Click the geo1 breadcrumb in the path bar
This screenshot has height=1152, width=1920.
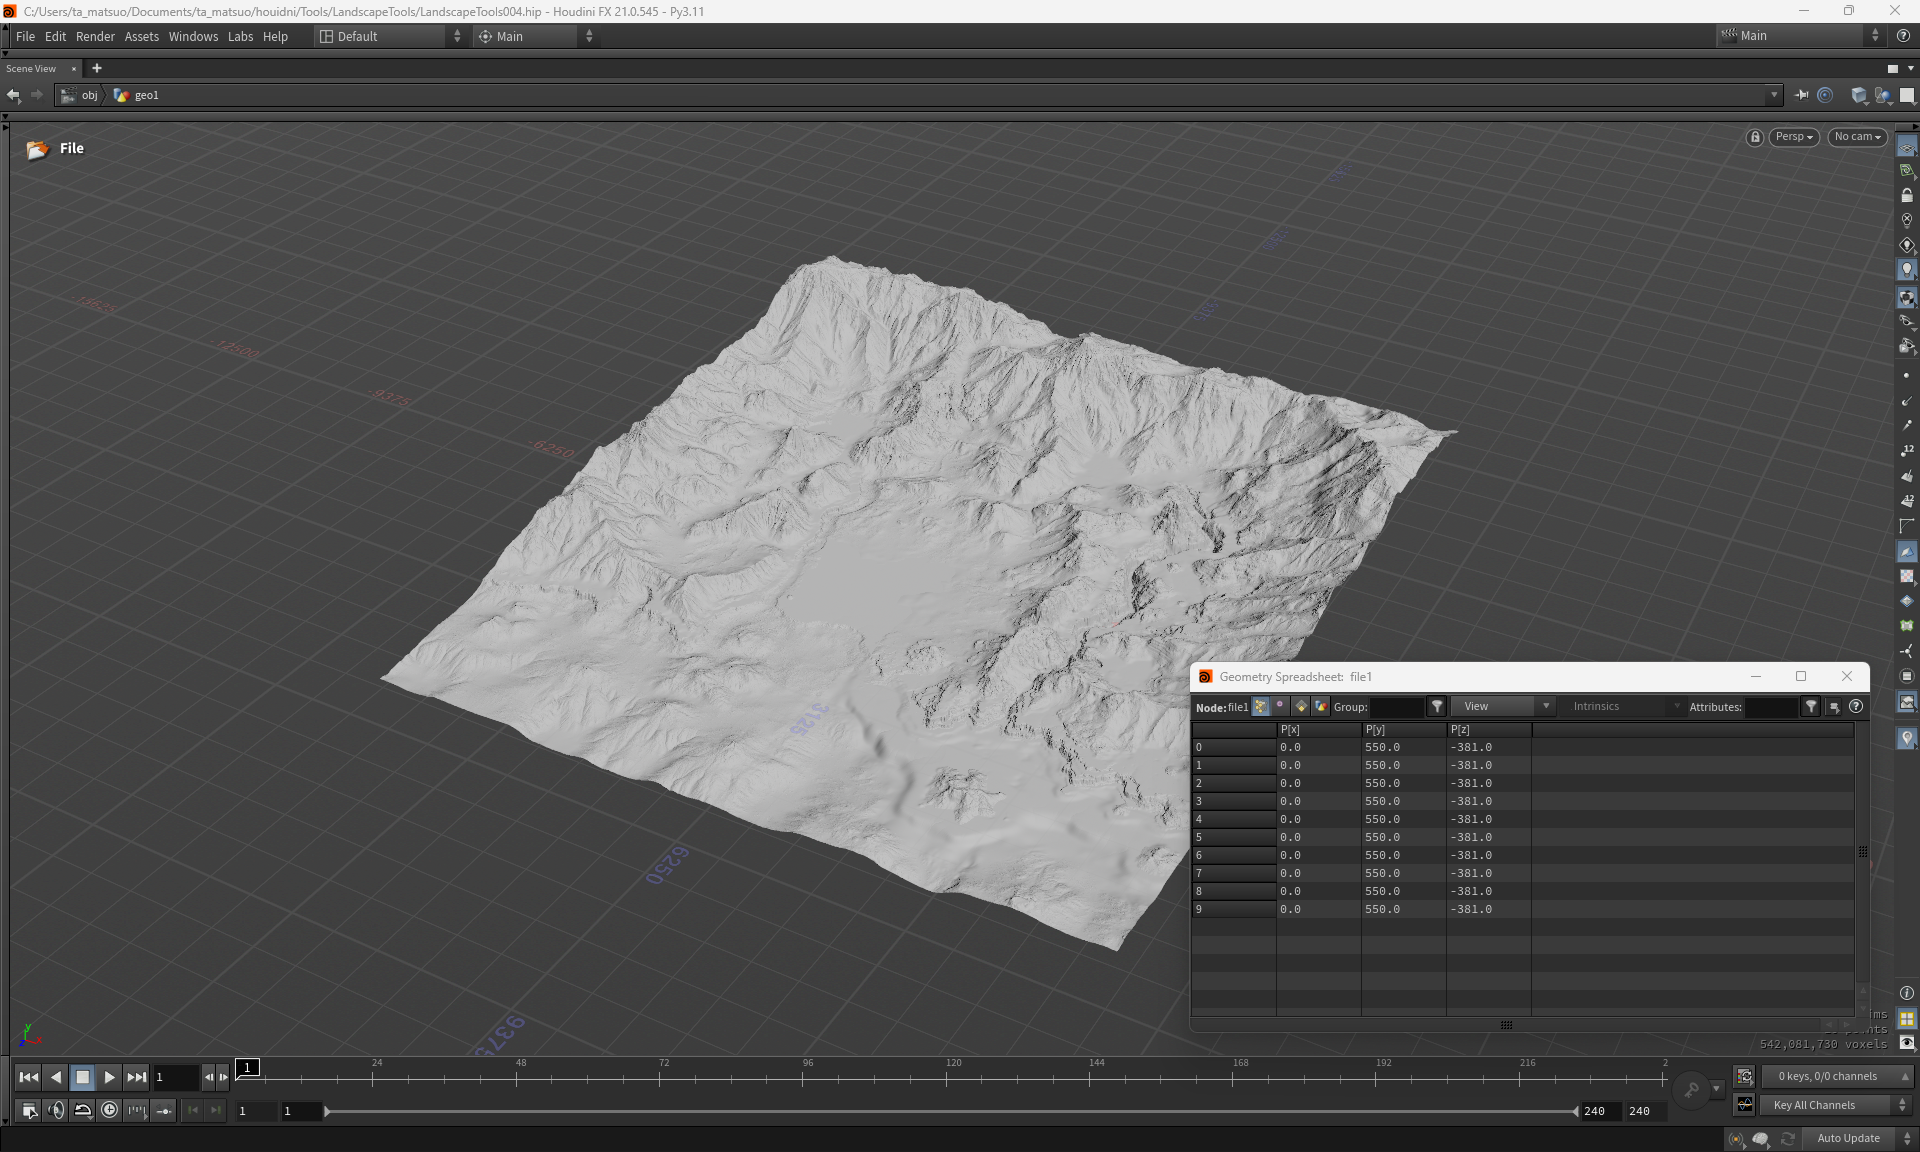[147, 95]
